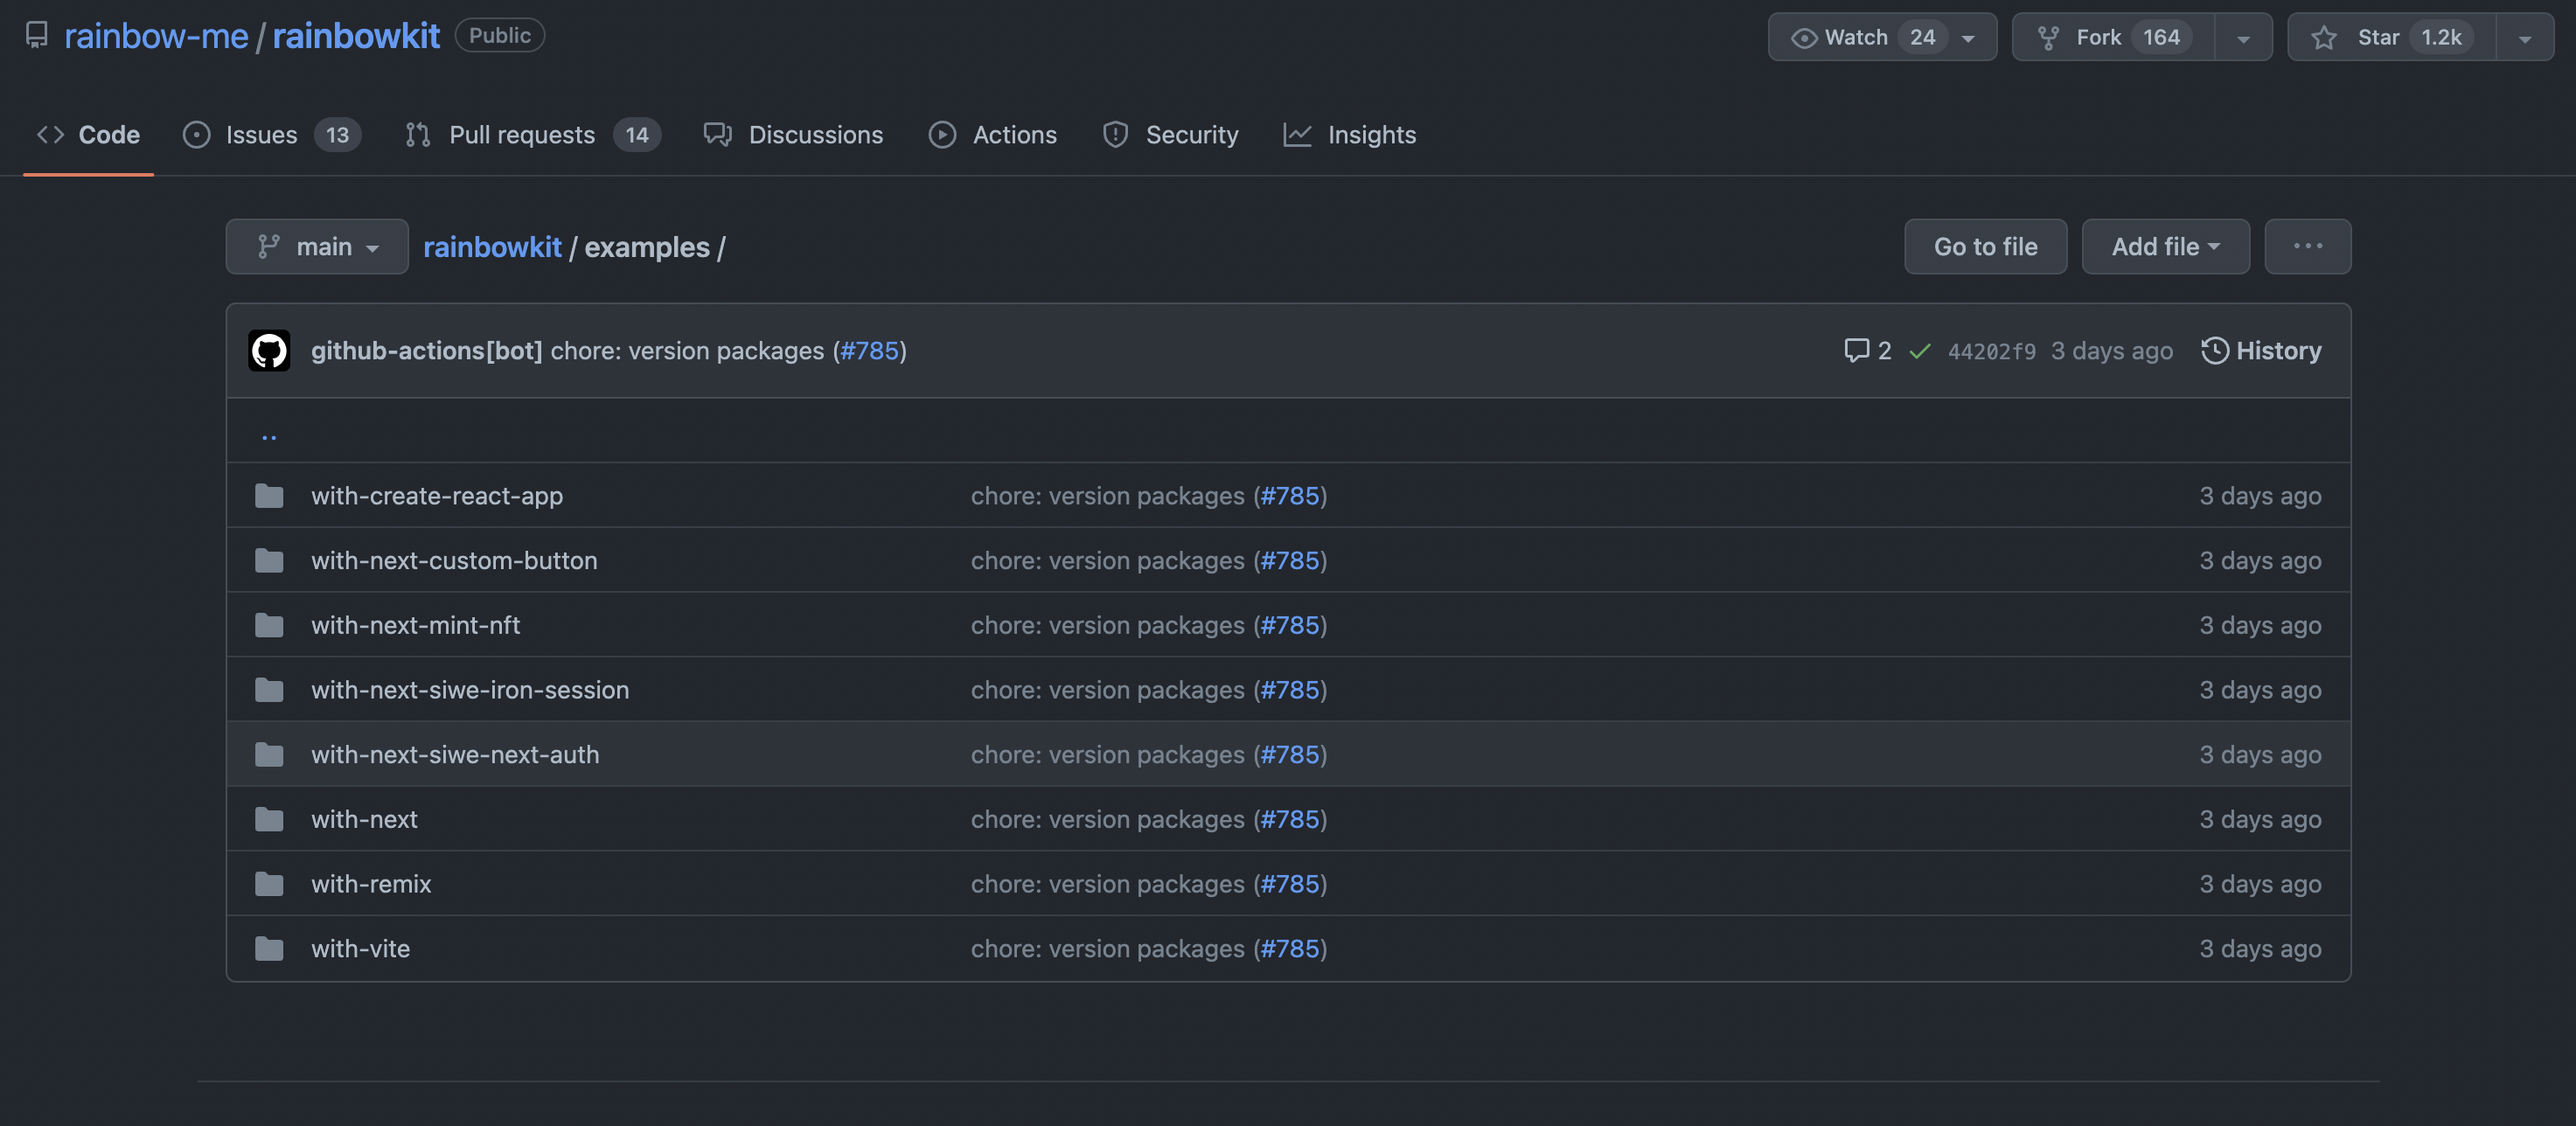
Task: Open commit History with clock icon
Action: click(x=2261, y=351)
